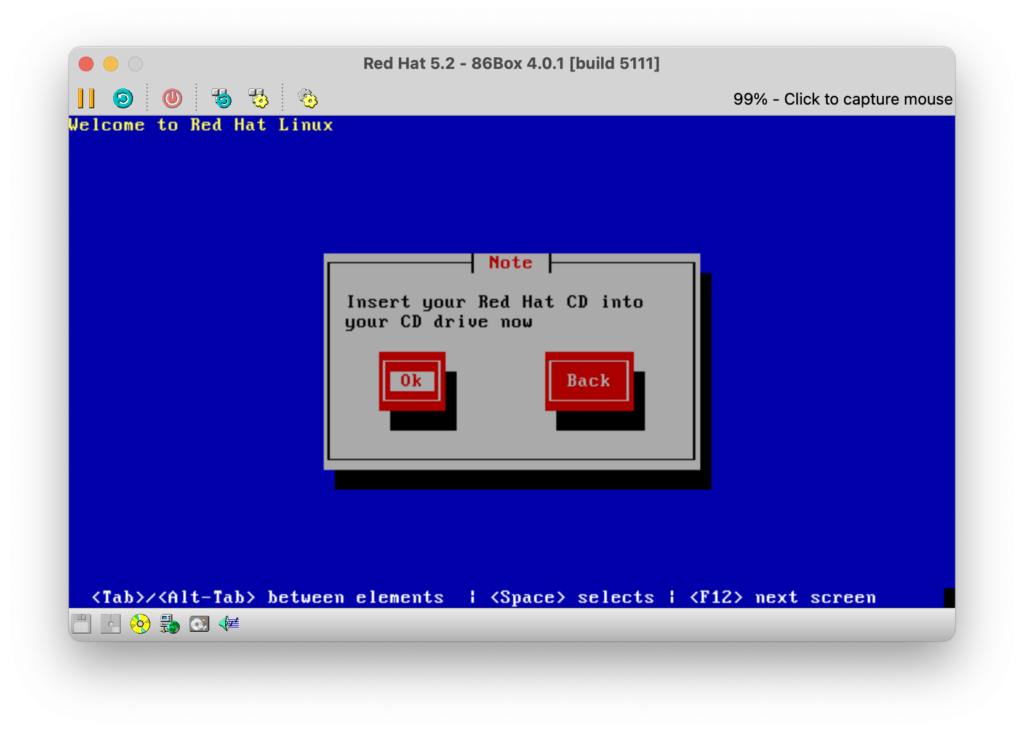
Task: Choose Back in the Note dialog
Action: coord(589,381)
